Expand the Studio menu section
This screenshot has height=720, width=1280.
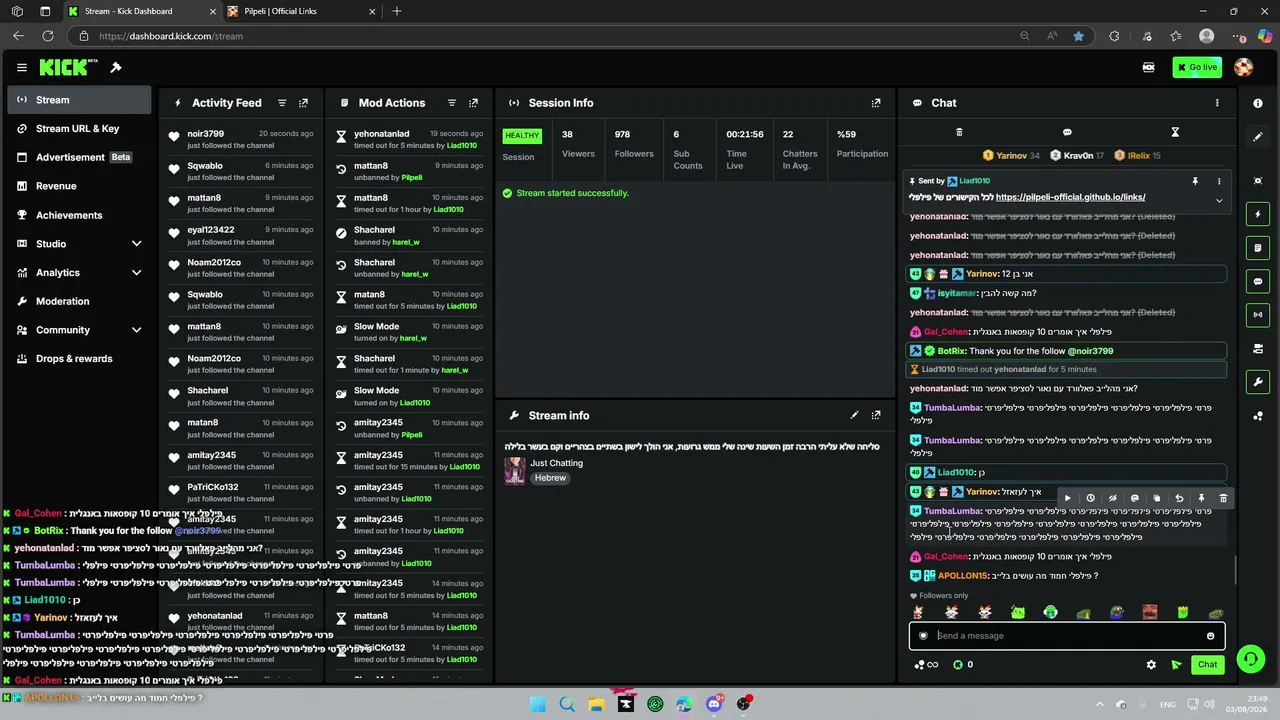tap(79, 244)
